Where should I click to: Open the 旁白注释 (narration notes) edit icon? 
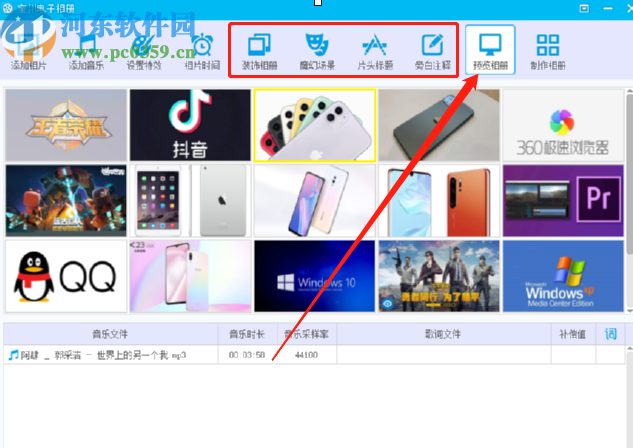(433, 45)
